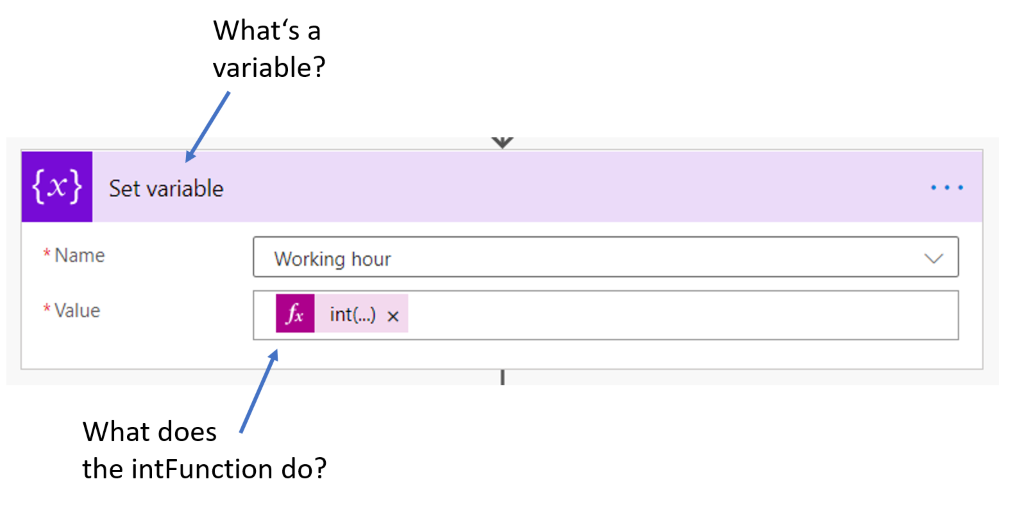The height and width of the screenshot is (506, 1024).
Task: Select the int(...) expression token
Action: coord(353,315)
